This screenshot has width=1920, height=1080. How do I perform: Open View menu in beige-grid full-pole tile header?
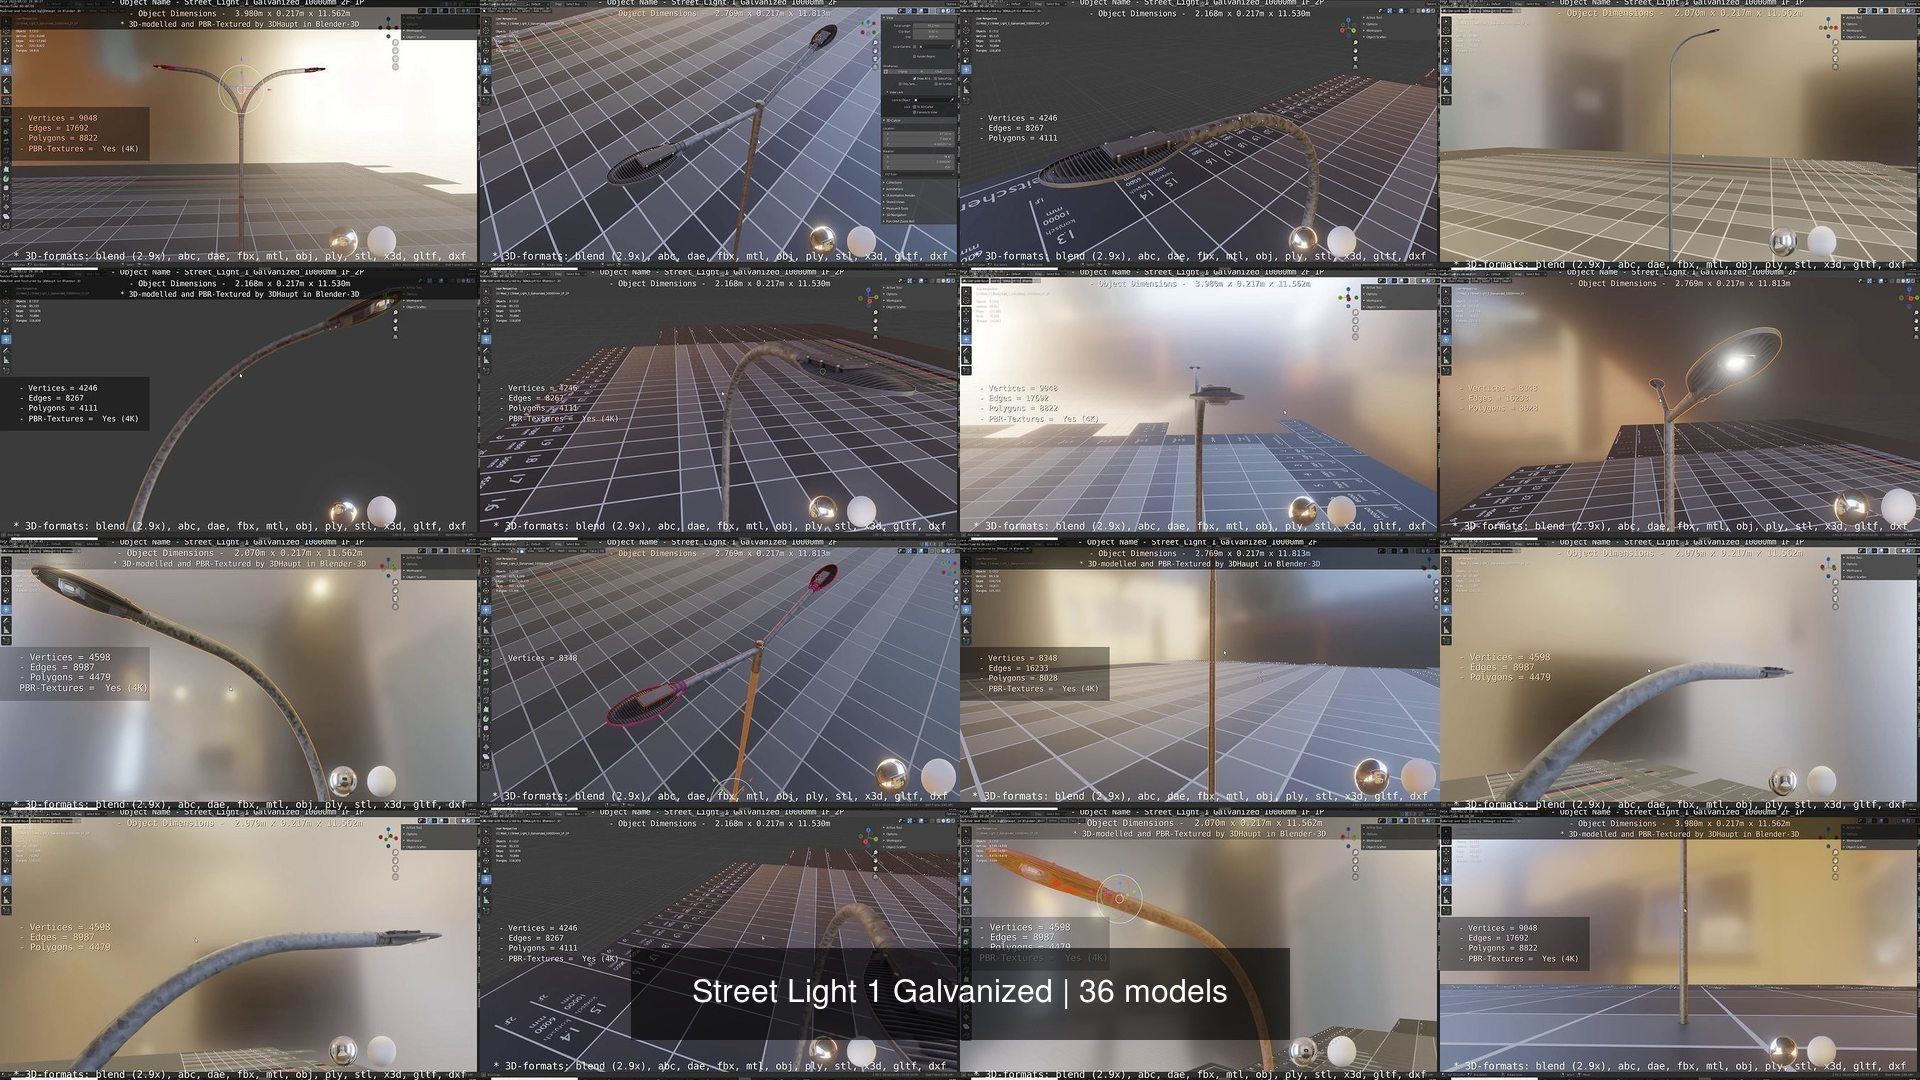click(x=1475, y=10)
